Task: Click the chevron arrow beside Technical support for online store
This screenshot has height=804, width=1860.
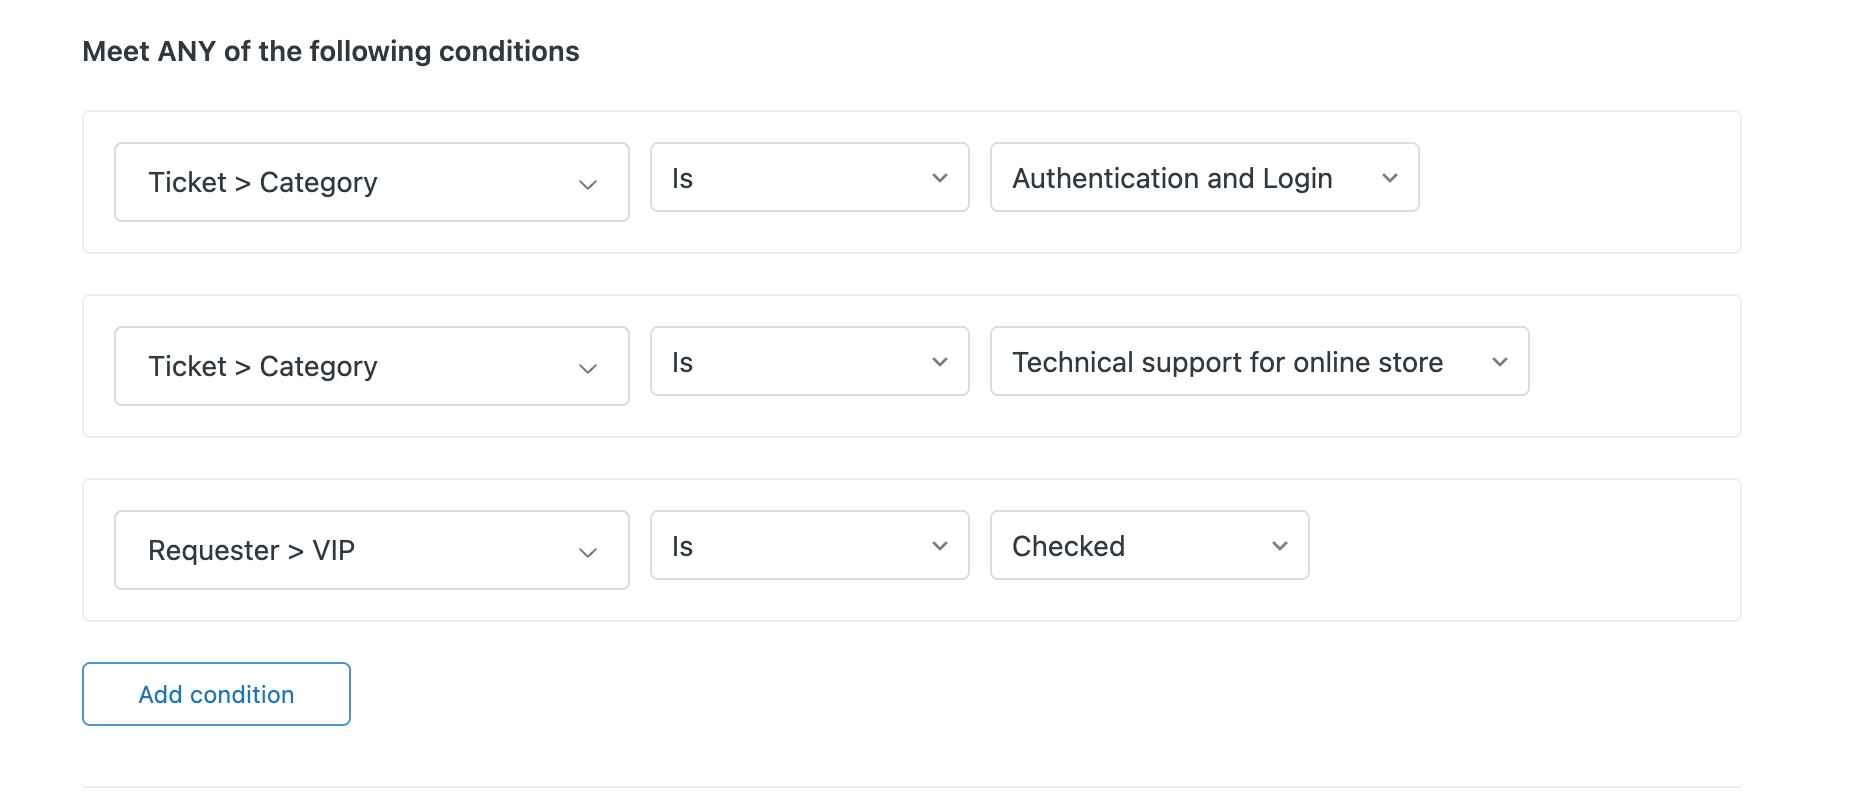Action: click(1500, 362)
